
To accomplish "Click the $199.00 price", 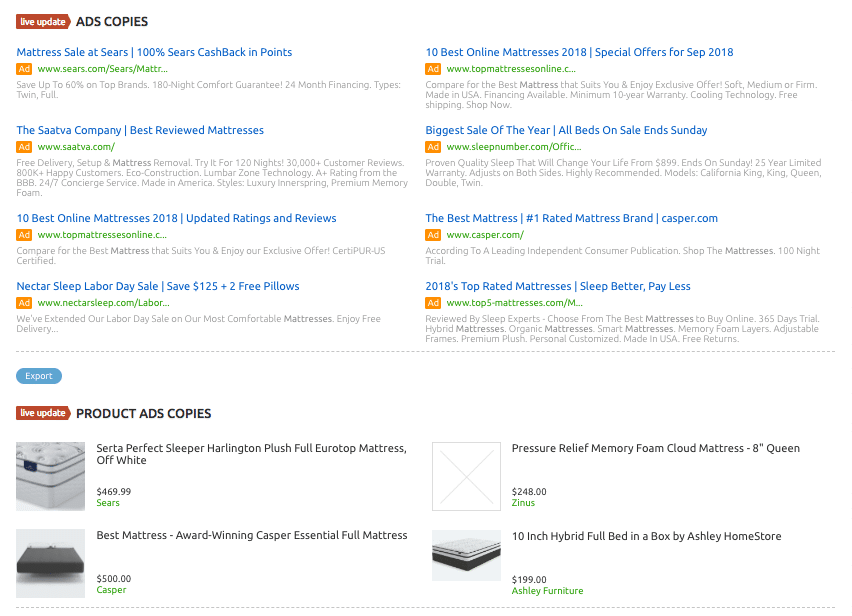I will [x=529, y=580].
